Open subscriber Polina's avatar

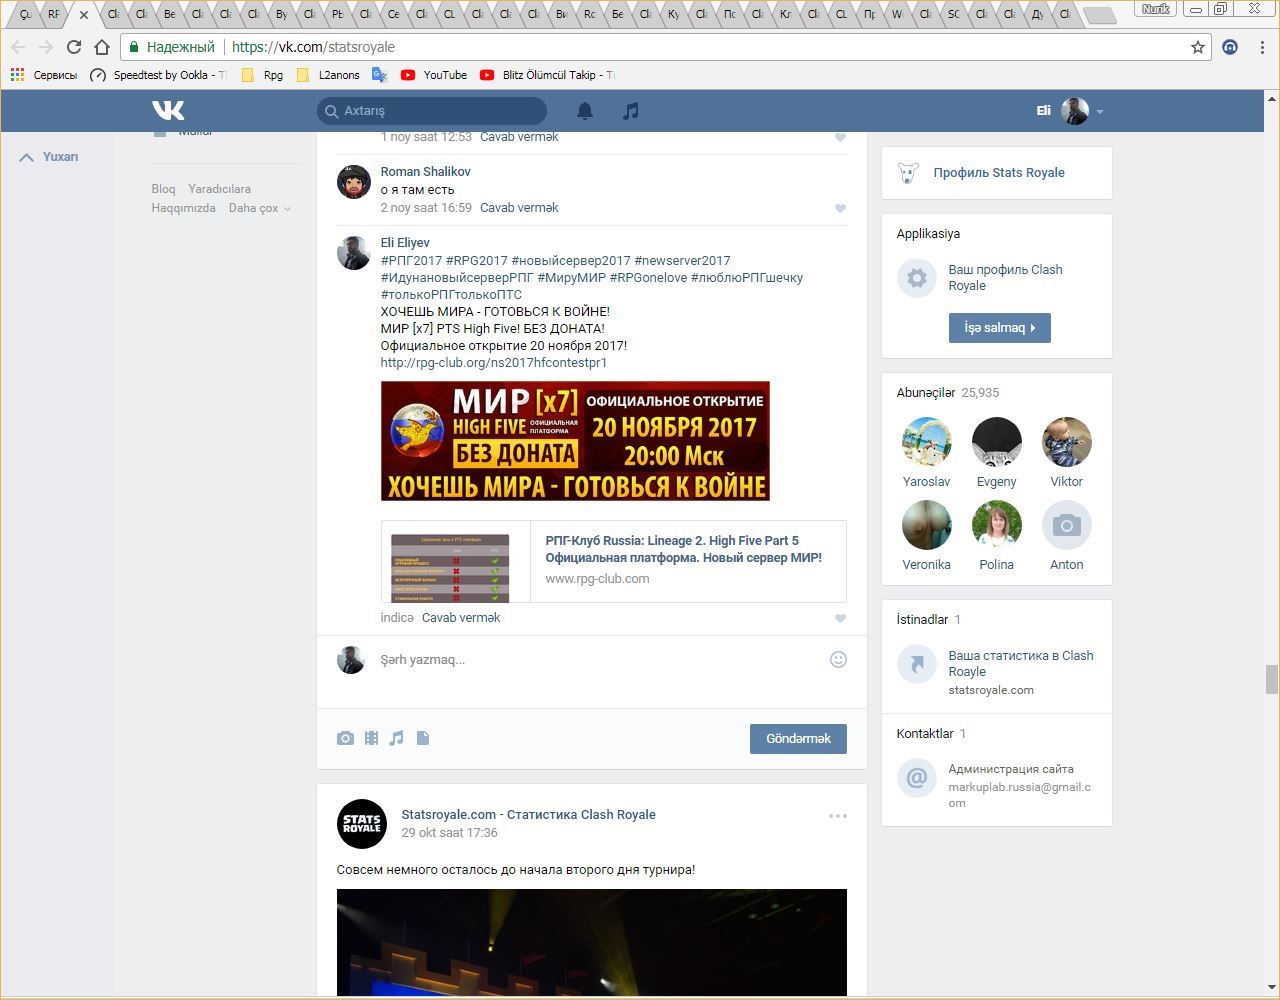996,525
